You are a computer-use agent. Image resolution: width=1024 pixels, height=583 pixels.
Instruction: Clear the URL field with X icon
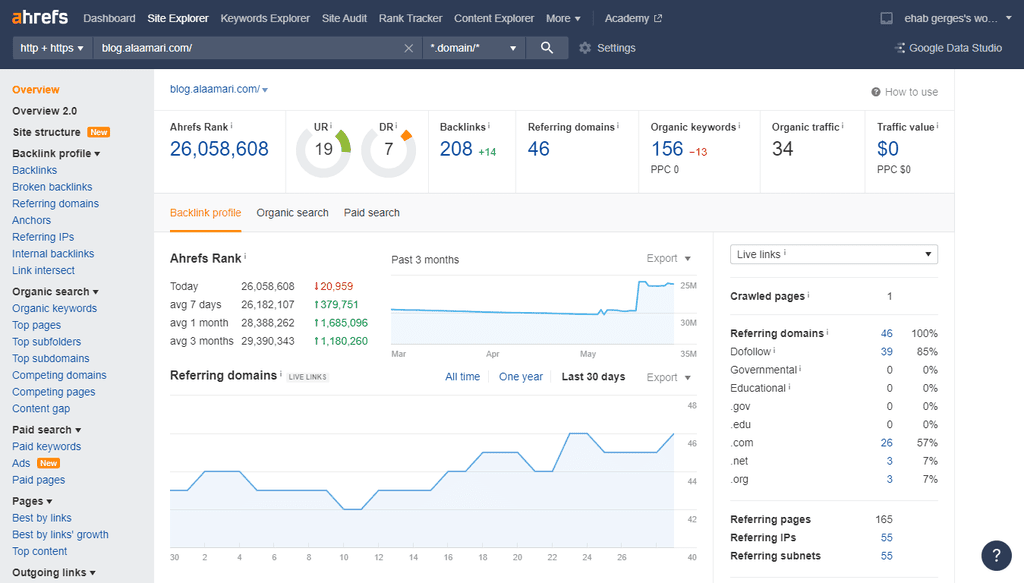409,48
